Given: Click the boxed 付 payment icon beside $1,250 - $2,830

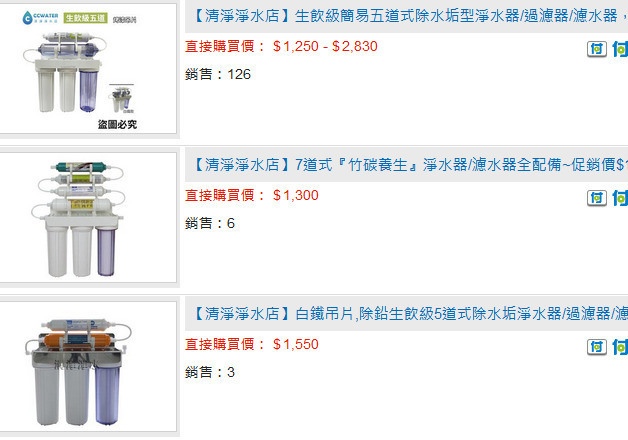Looking at the screenshot, I should point(597,49).
